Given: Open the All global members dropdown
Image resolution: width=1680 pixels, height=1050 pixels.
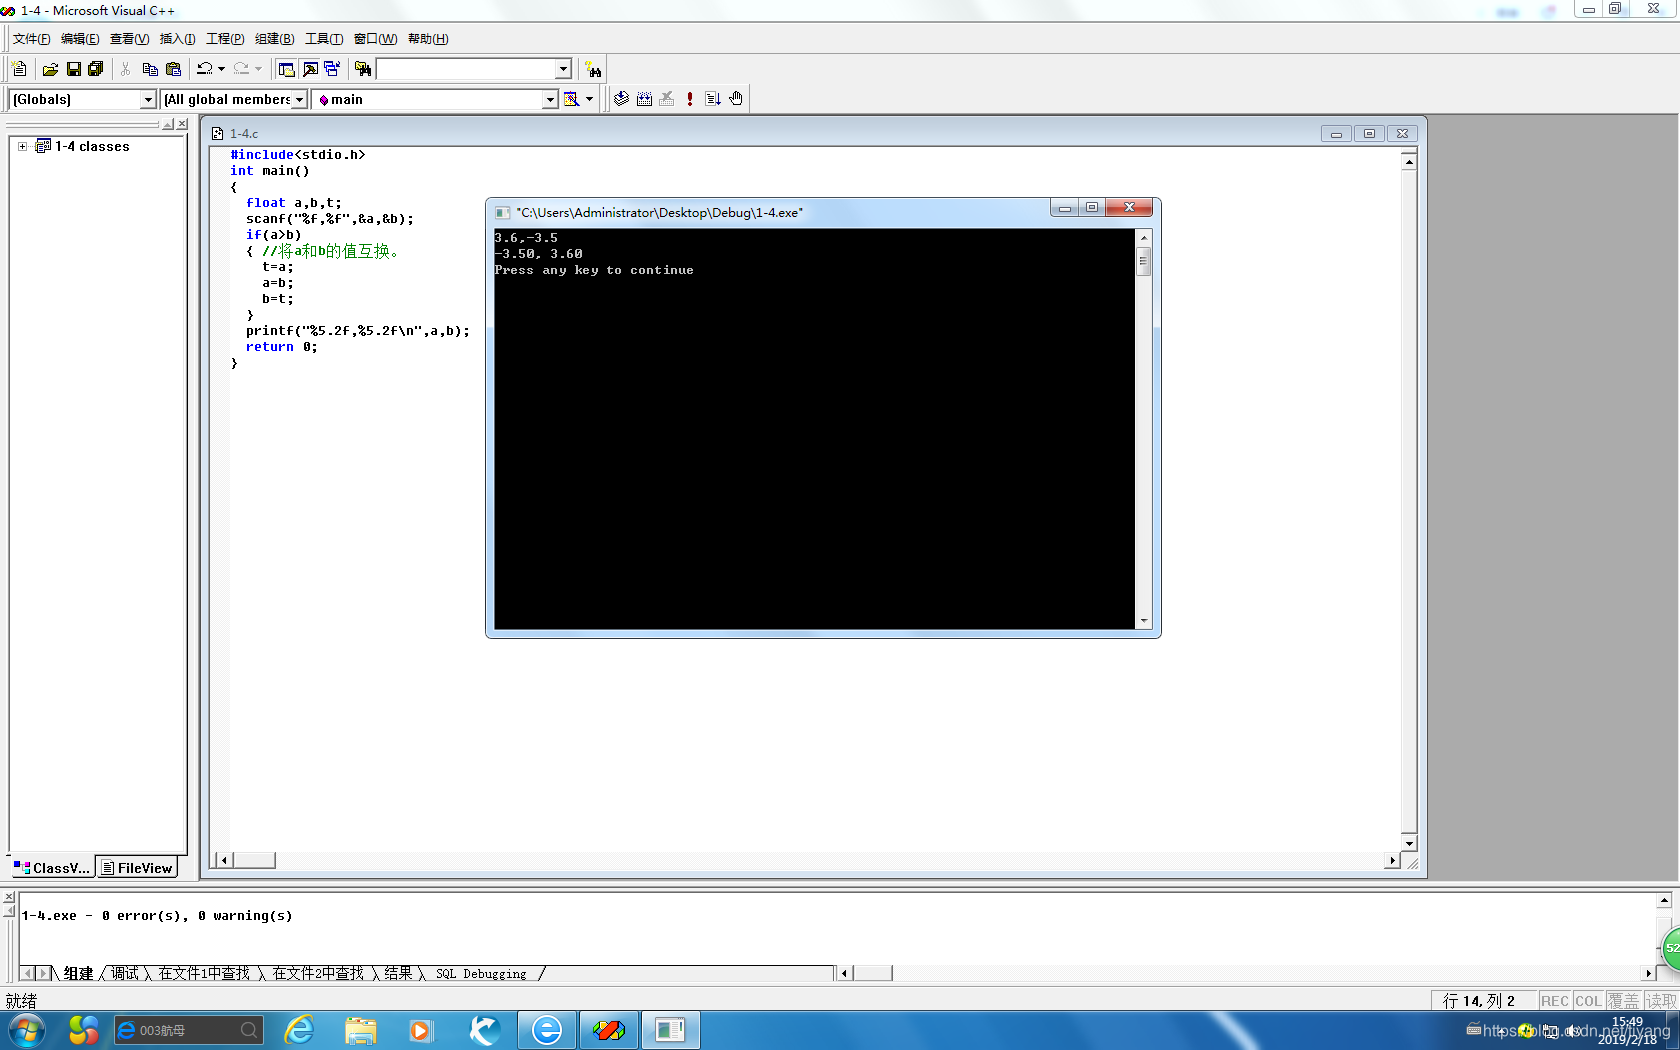Looking at the screenshot, I should (x=299, y=99).
